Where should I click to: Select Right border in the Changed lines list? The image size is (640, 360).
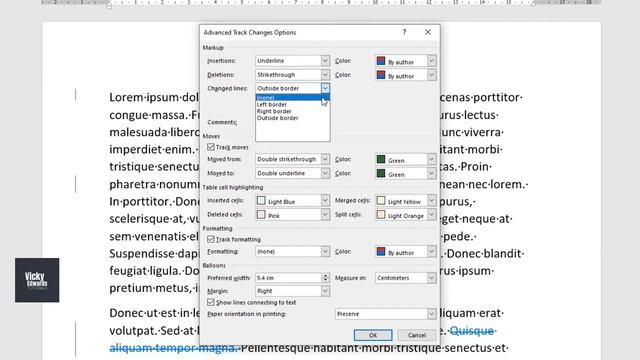tap(293, 111)
